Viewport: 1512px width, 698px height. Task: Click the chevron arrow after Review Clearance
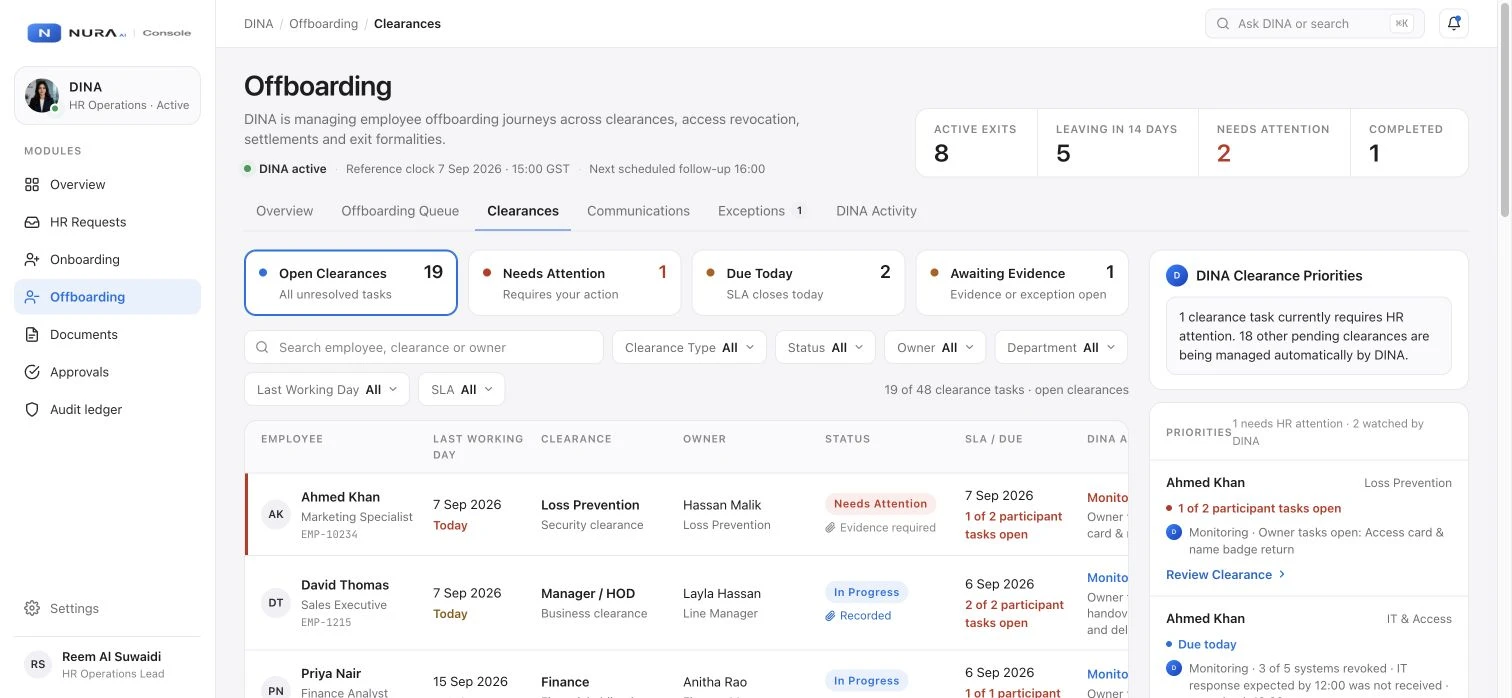(x=1282, y=575)
